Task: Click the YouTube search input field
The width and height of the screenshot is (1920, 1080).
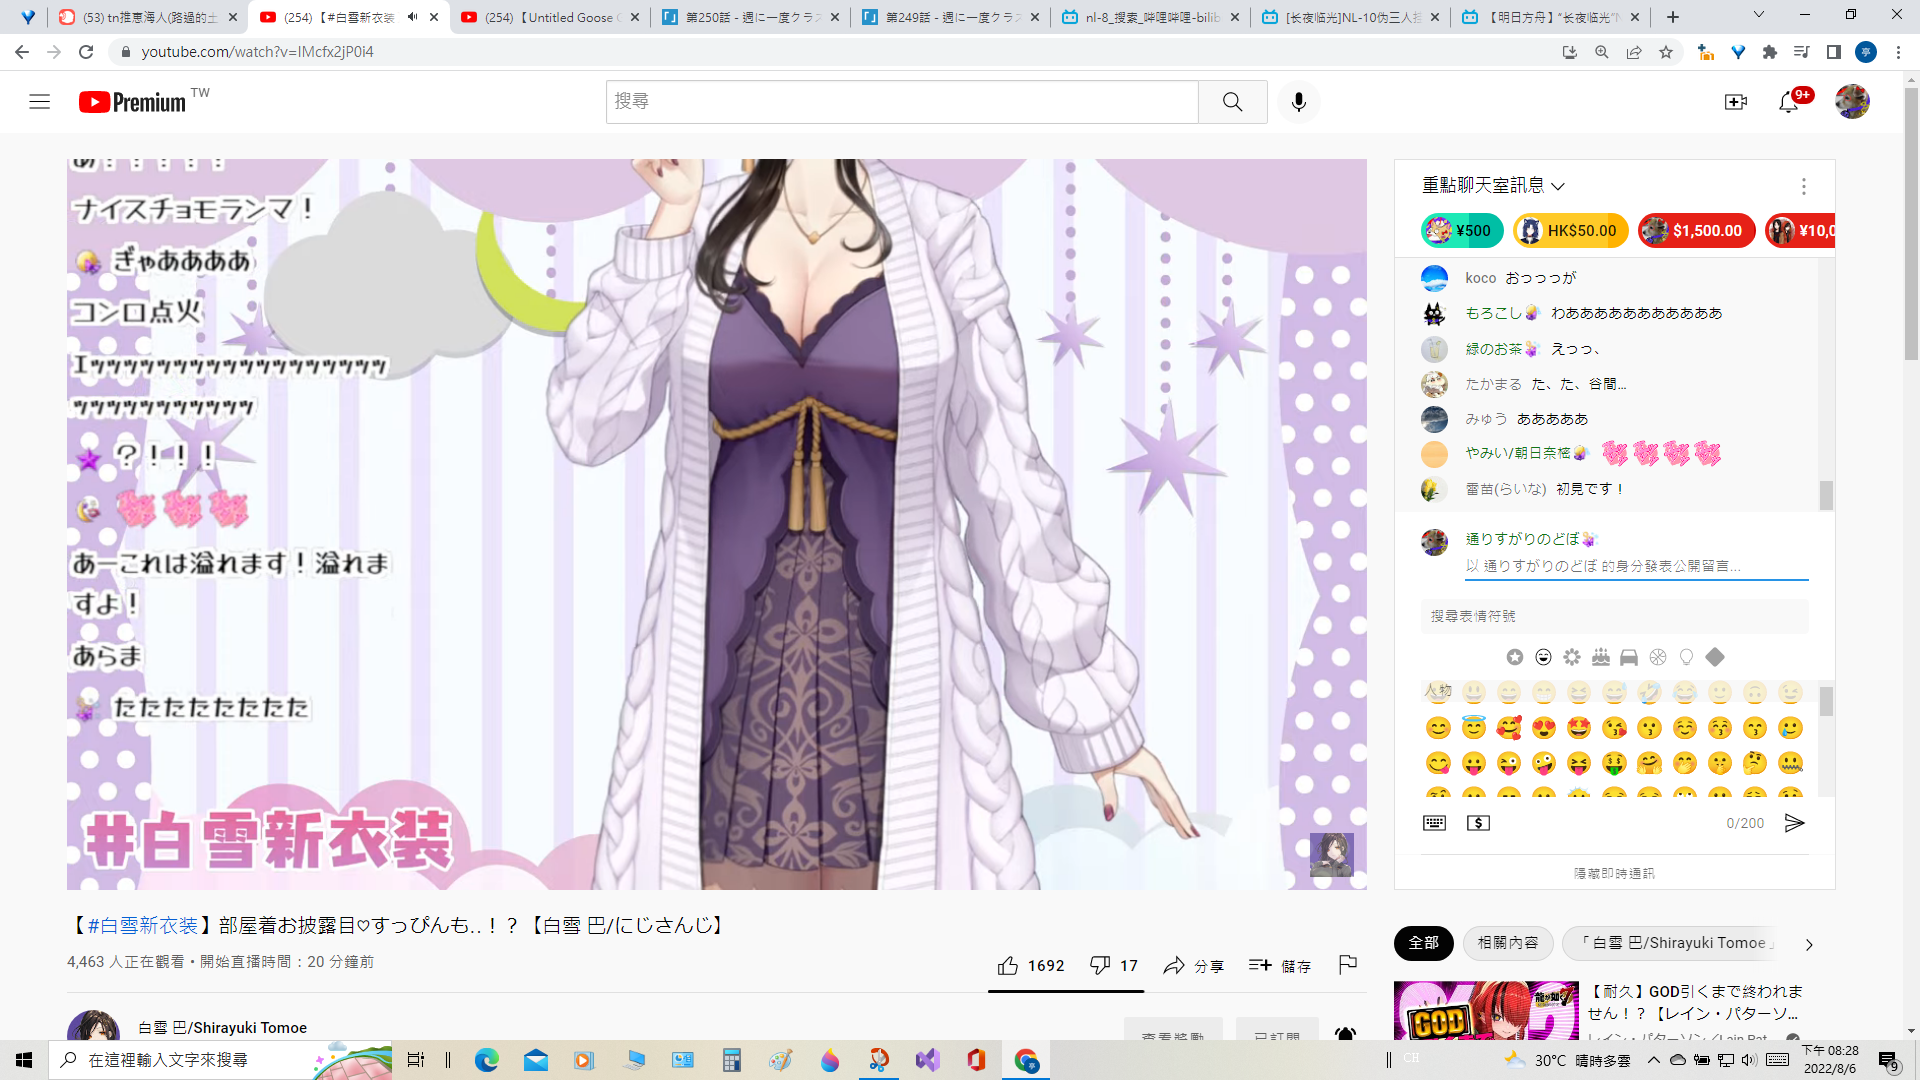Action: (x=902, y=101)
